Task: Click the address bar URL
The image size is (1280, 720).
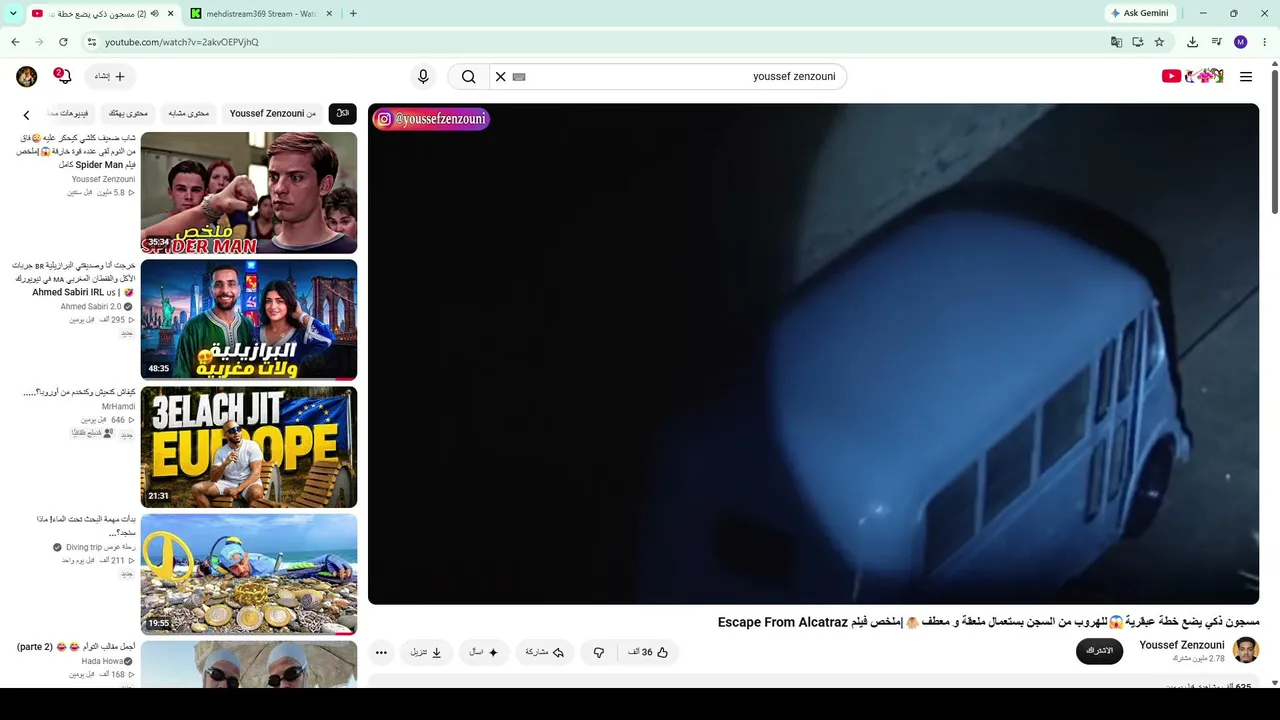Action: pos(182,42)
